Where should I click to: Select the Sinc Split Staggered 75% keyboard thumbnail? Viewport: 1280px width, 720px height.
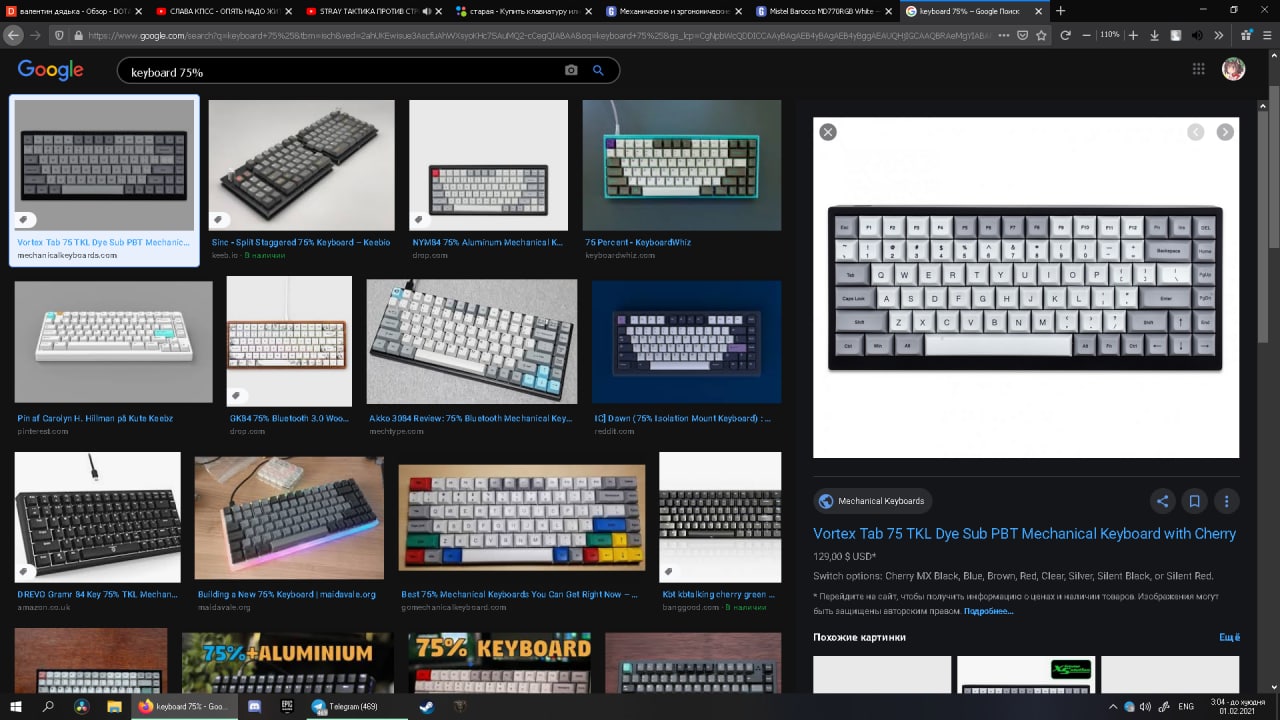pos(302,165)
